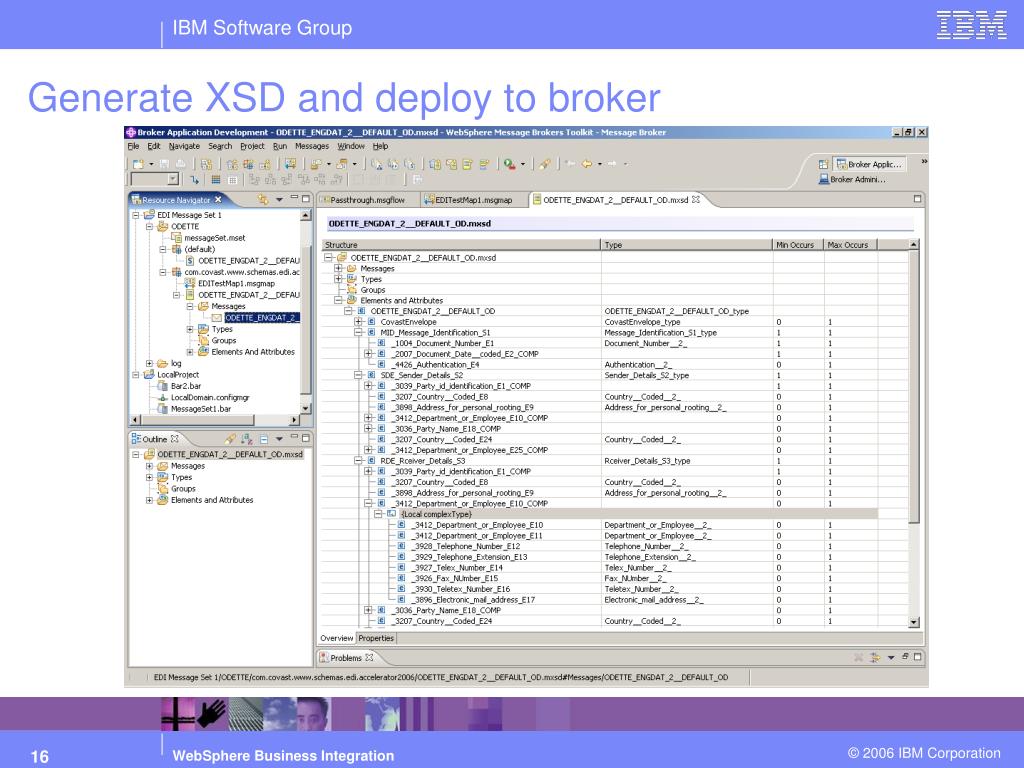Click the pencil icon in Outline toolbar
The height and width of the screenshot is (768, 1024).
230,439
